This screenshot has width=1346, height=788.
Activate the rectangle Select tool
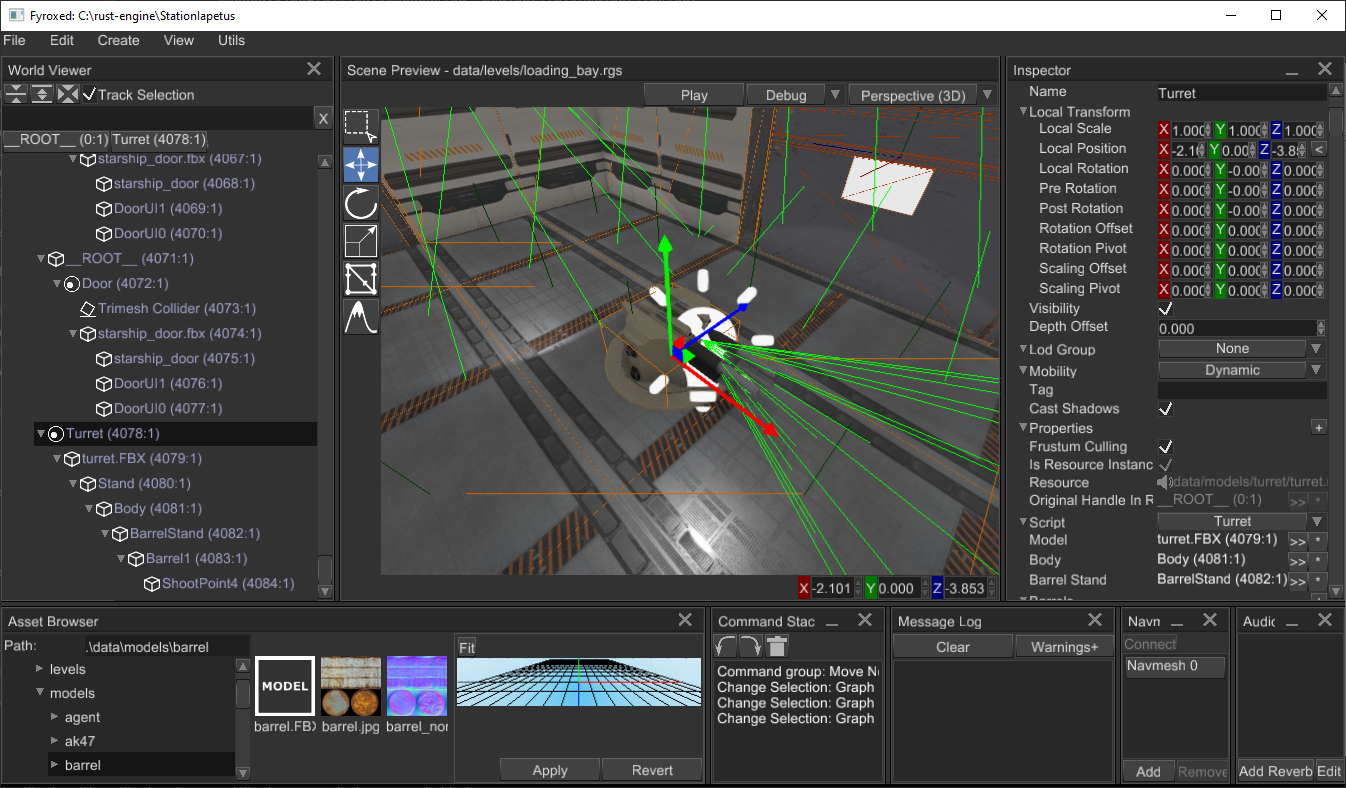click(360, 127)
